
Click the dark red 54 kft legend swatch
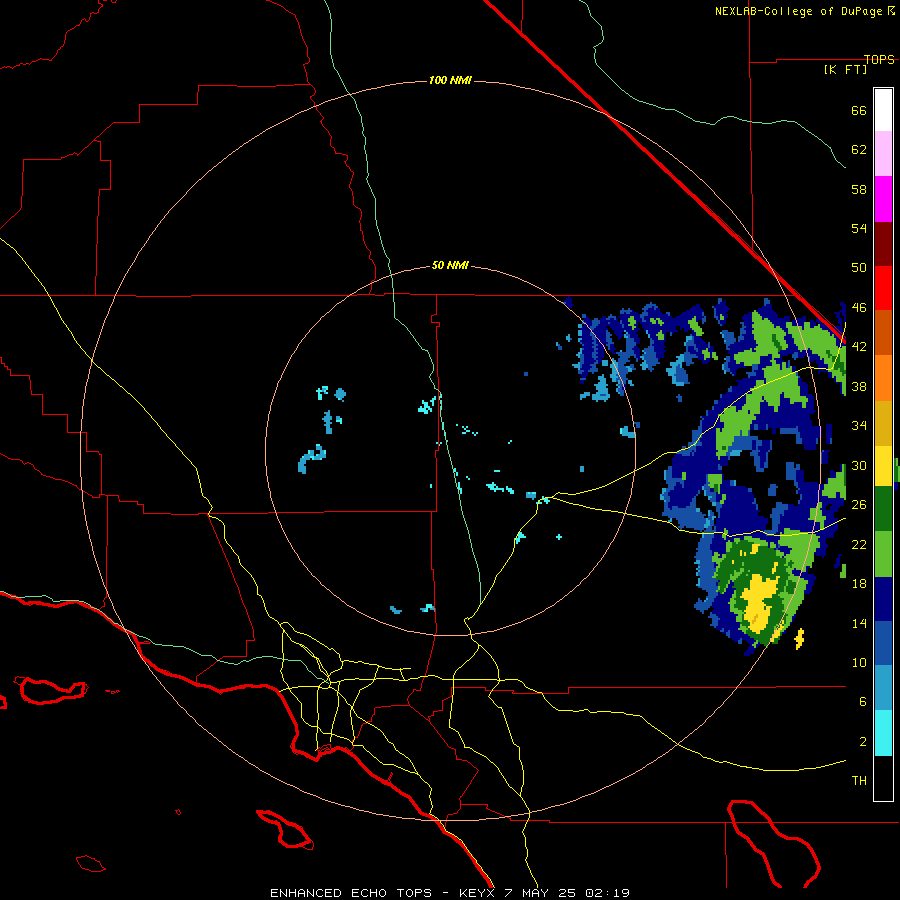coord(883,244)
